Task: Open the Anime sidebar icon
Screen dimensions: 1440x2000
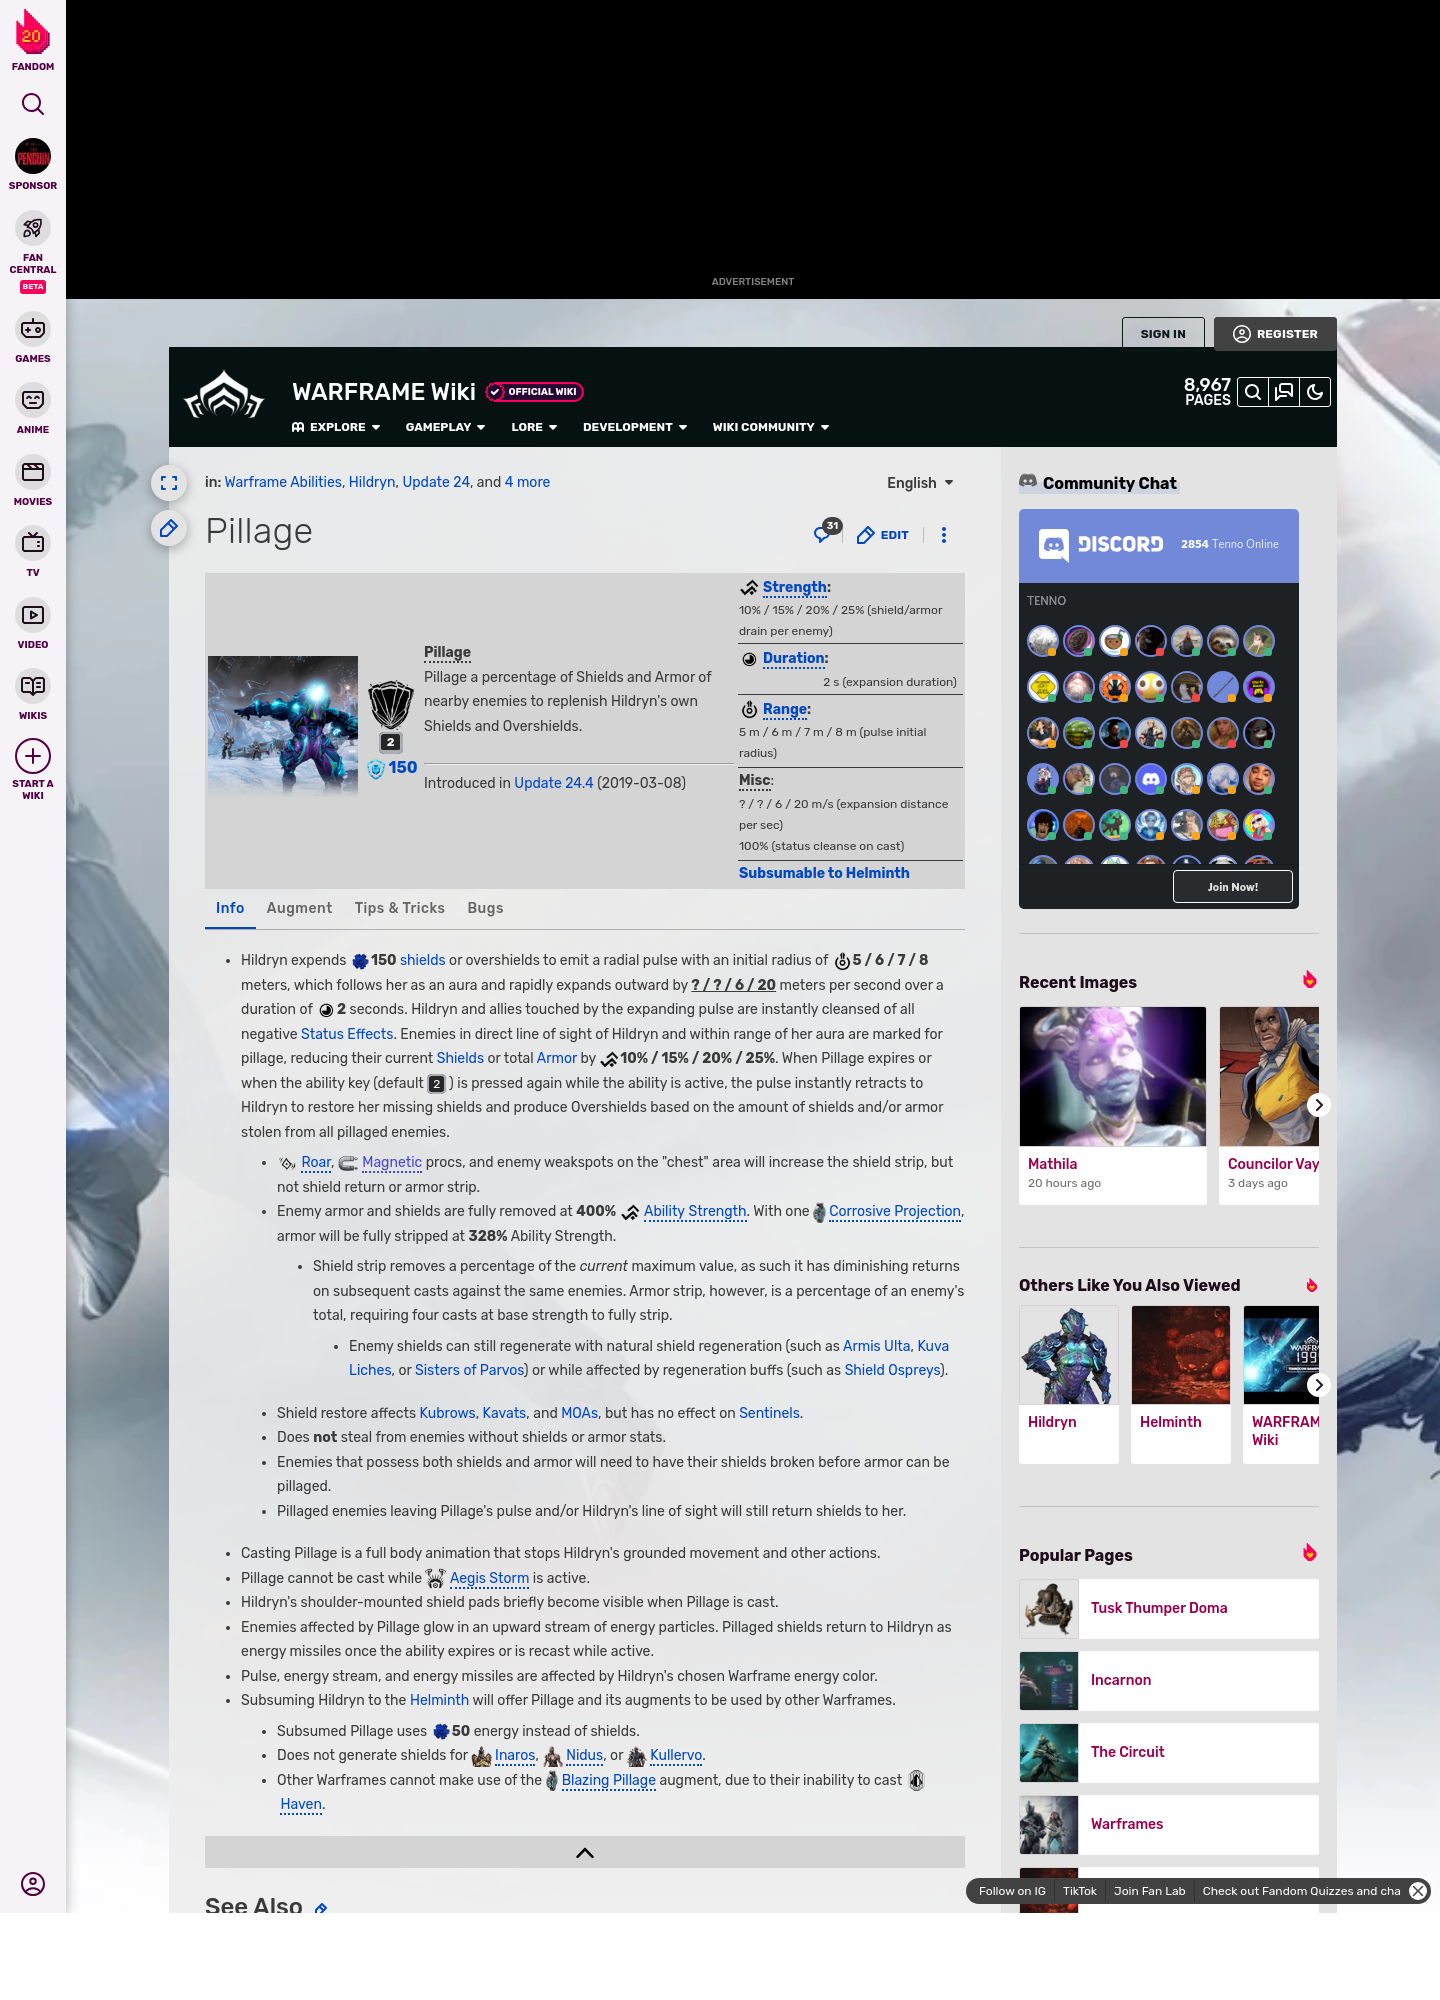Action: point(33,400)
